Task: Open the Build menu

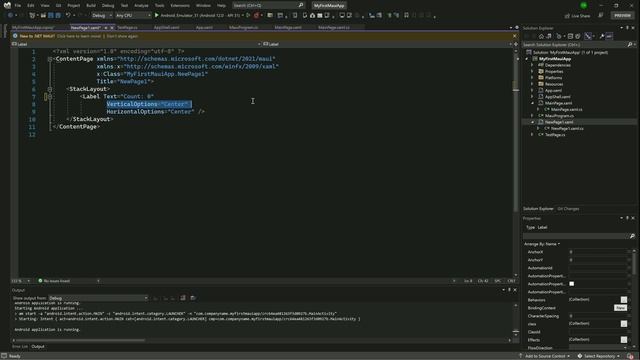Action: click(x=91, y=6)
